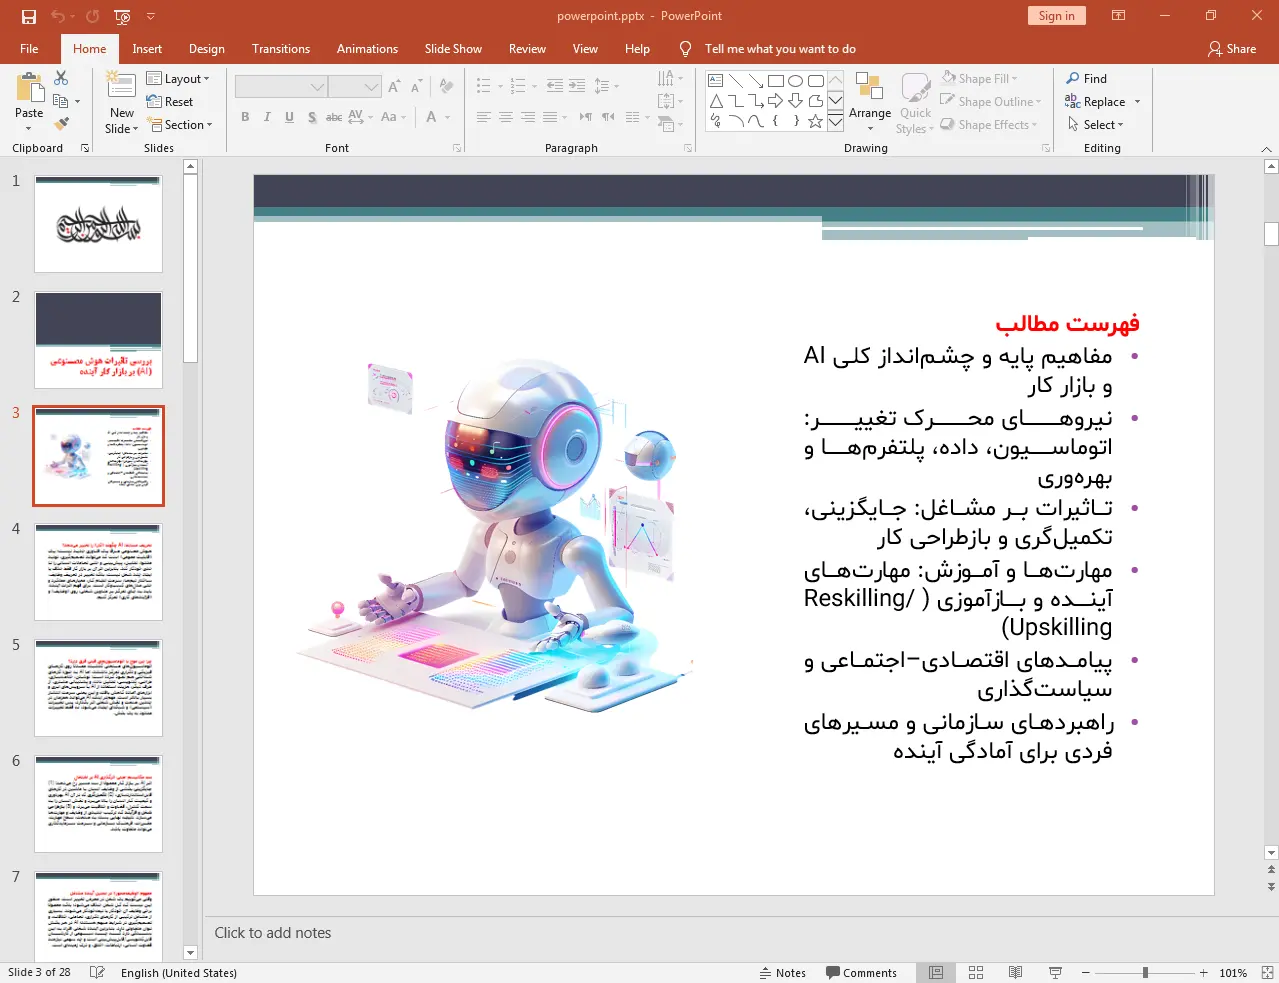Open the Select dropdown in Editing
The height and width of the screenshot is (983, 1279).
pyautogui.click(x=1095, y=124)
